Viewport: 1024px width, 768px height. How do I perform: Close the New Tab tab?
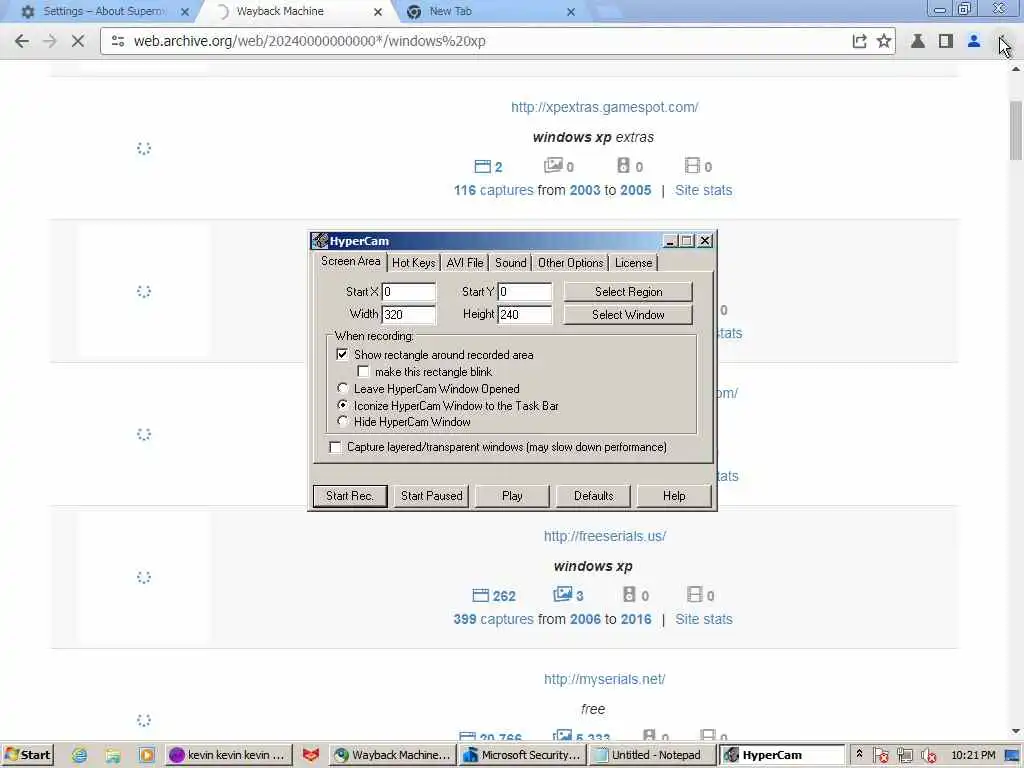[x=571, y=12]
